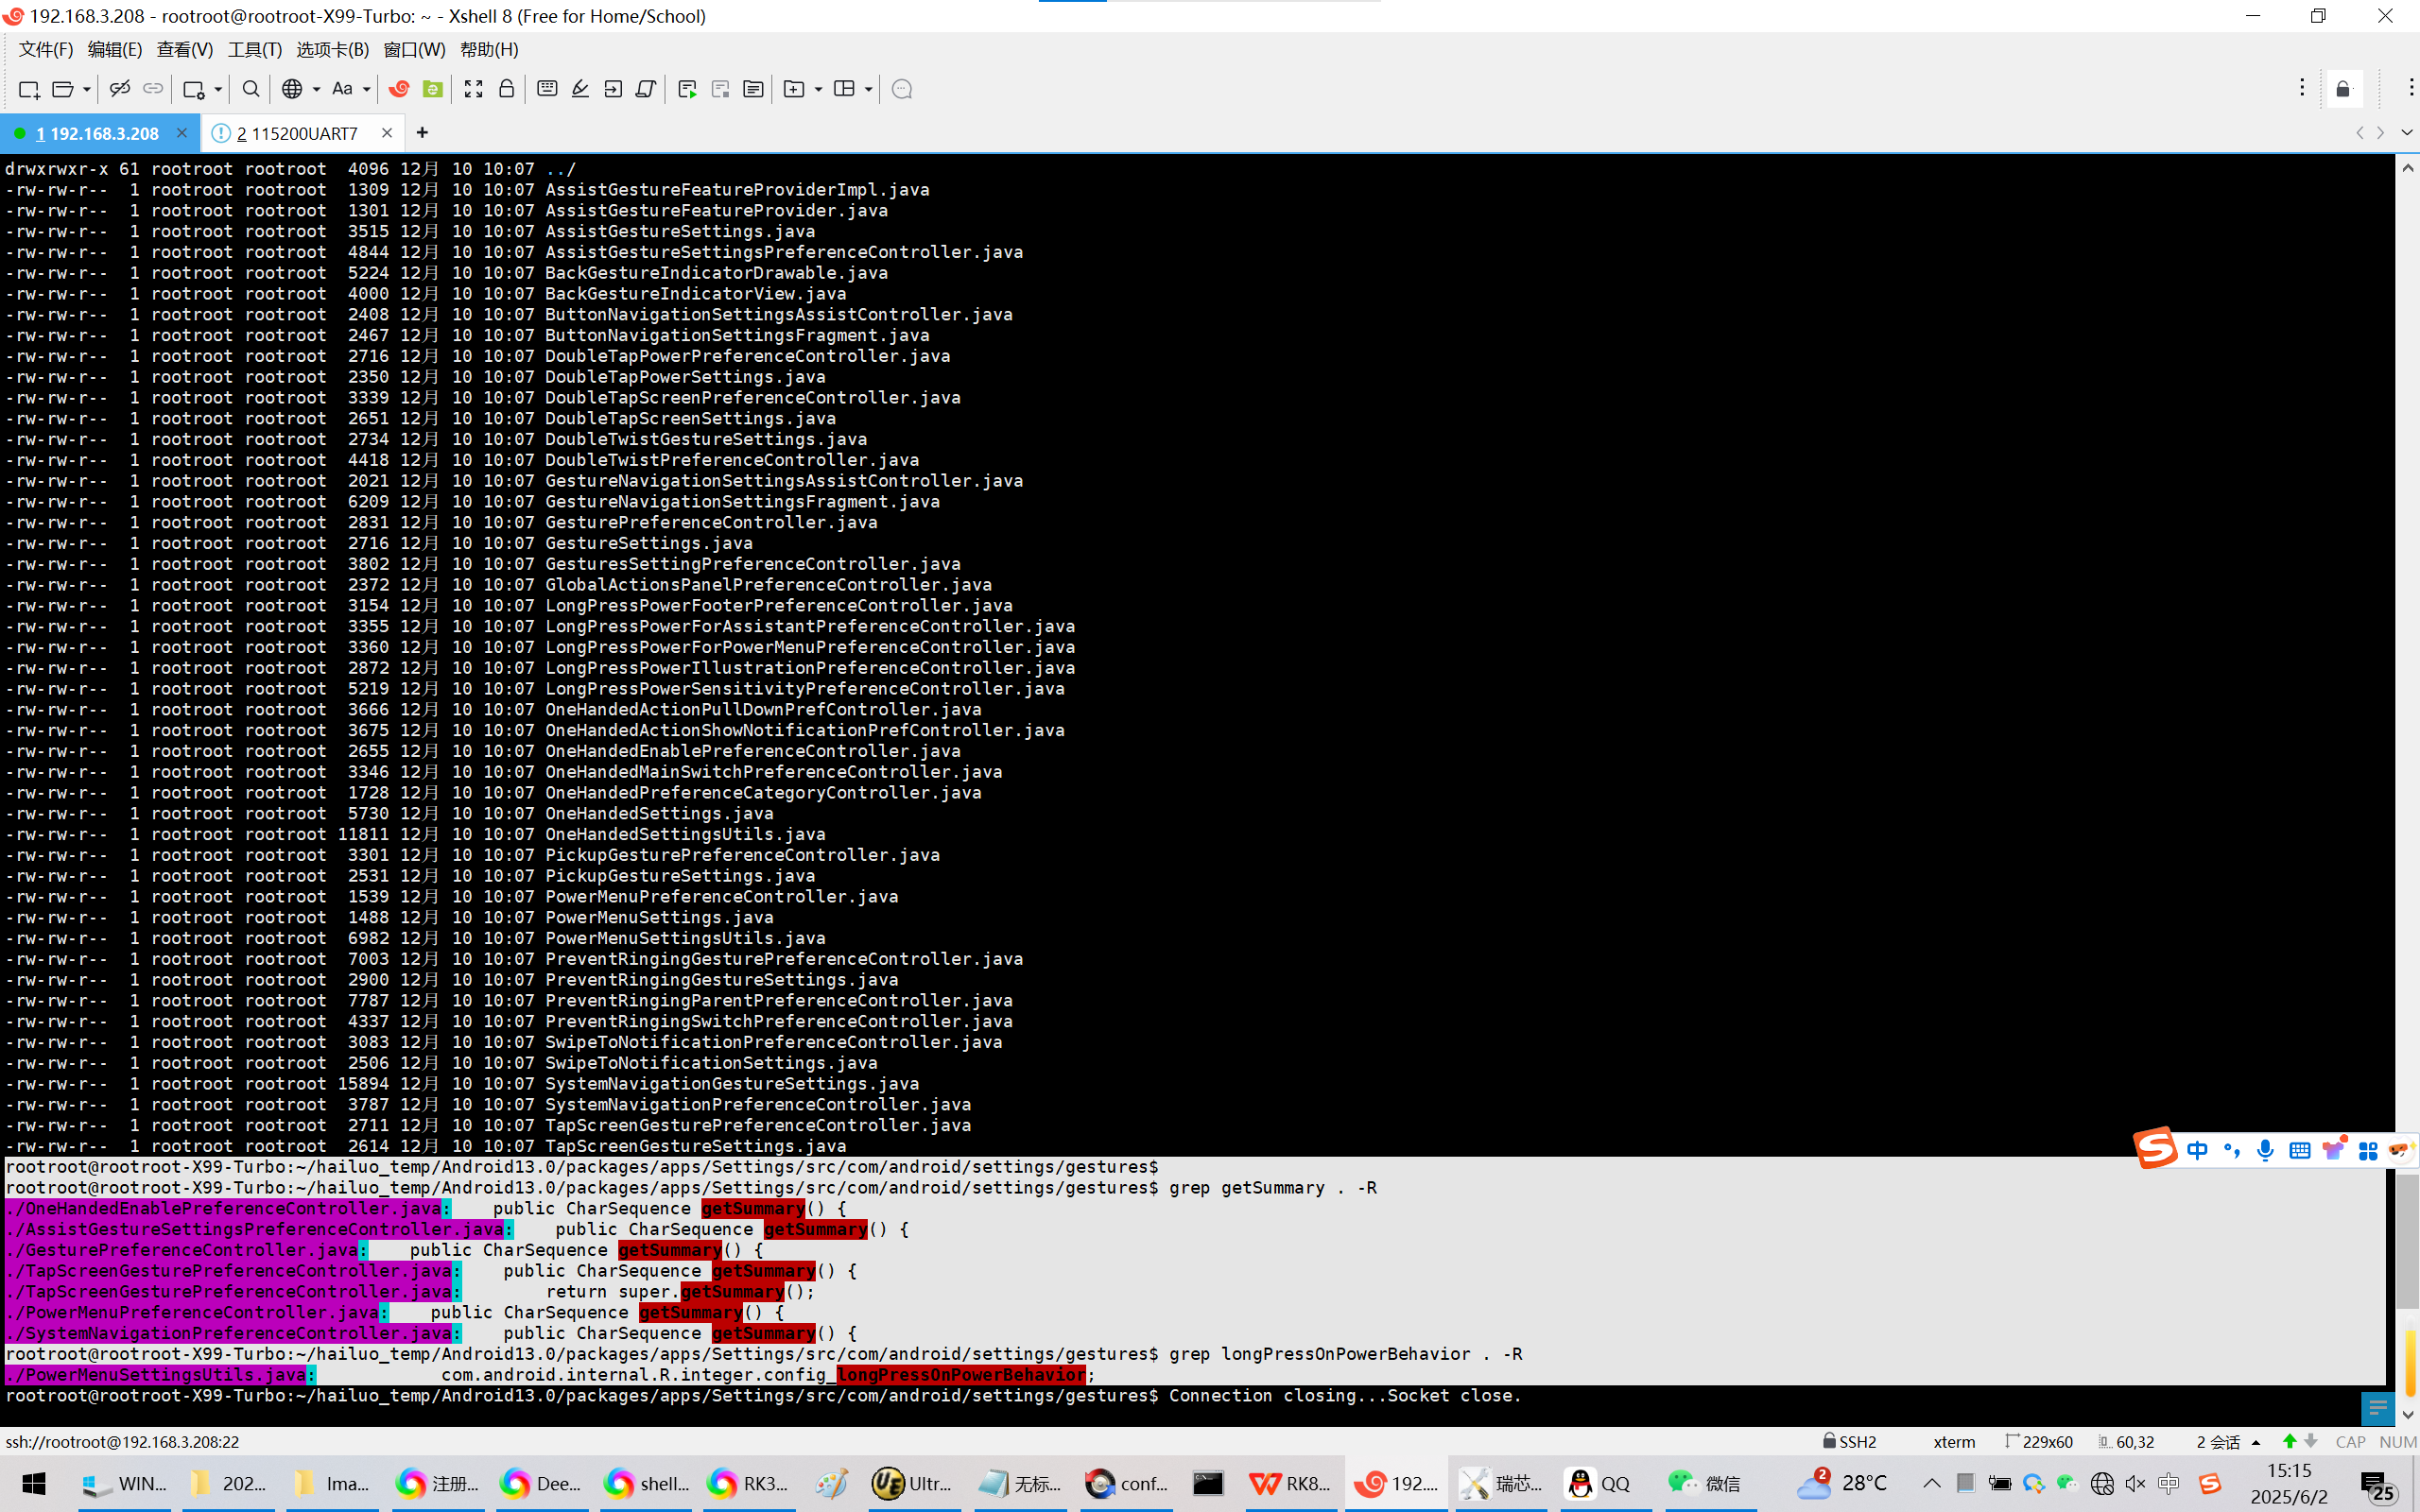Close the 192.168.3.208 session tab
This screenshot has height=1512, width=2420.
(x=181, y=133)
